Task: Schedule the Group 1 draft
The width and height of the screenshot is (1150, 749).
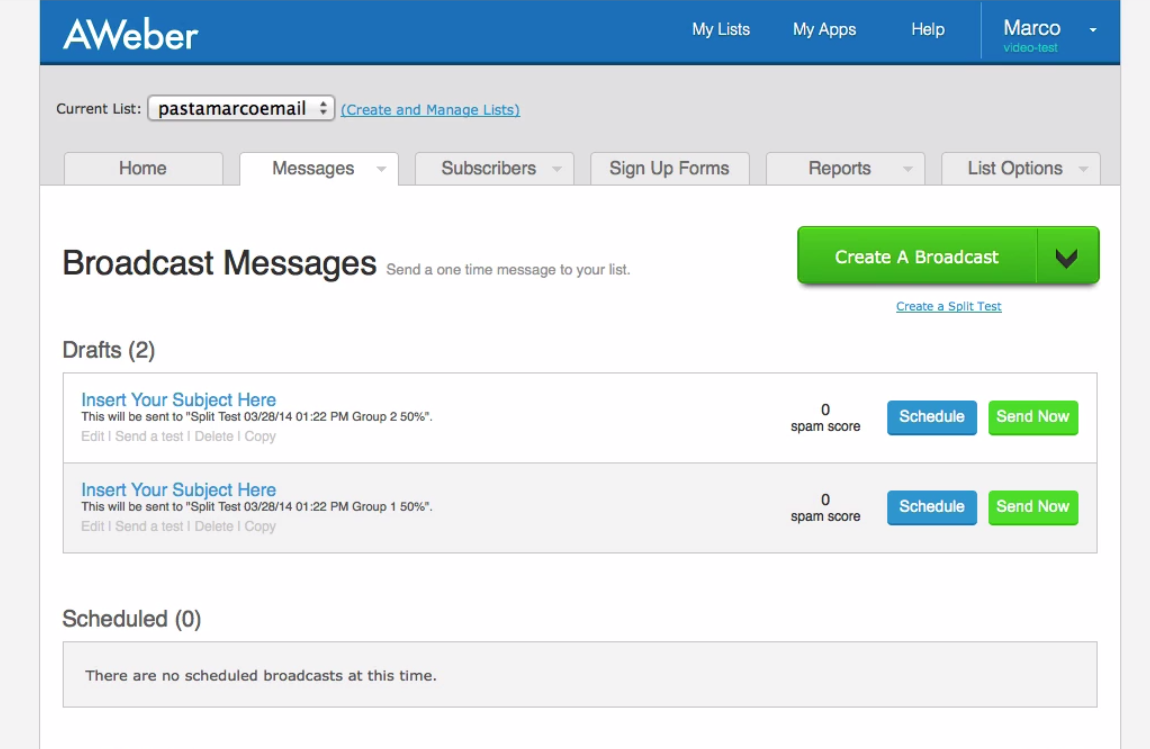Action: tap(931, 508)
